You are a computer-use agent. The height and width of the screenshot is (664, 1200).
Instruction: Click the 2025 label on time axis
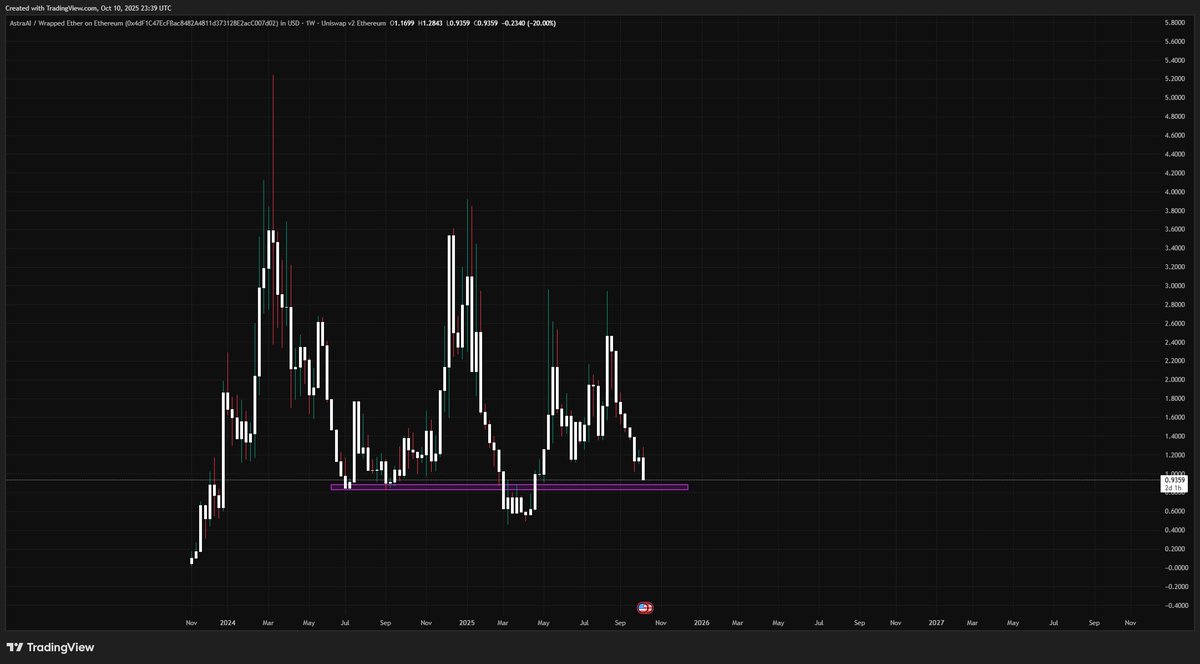point(467,623)
